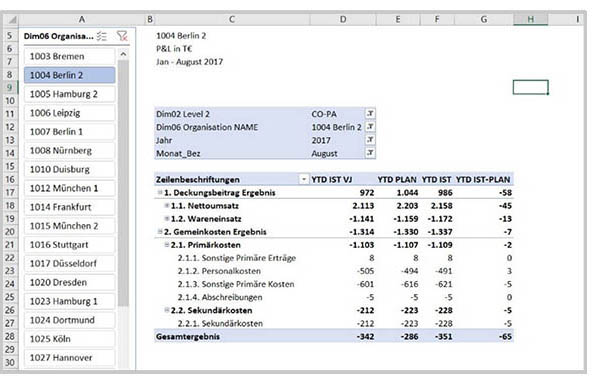Clear the Dim06 Organisation slicer filter
594x382 pixels.
[122, 36]
